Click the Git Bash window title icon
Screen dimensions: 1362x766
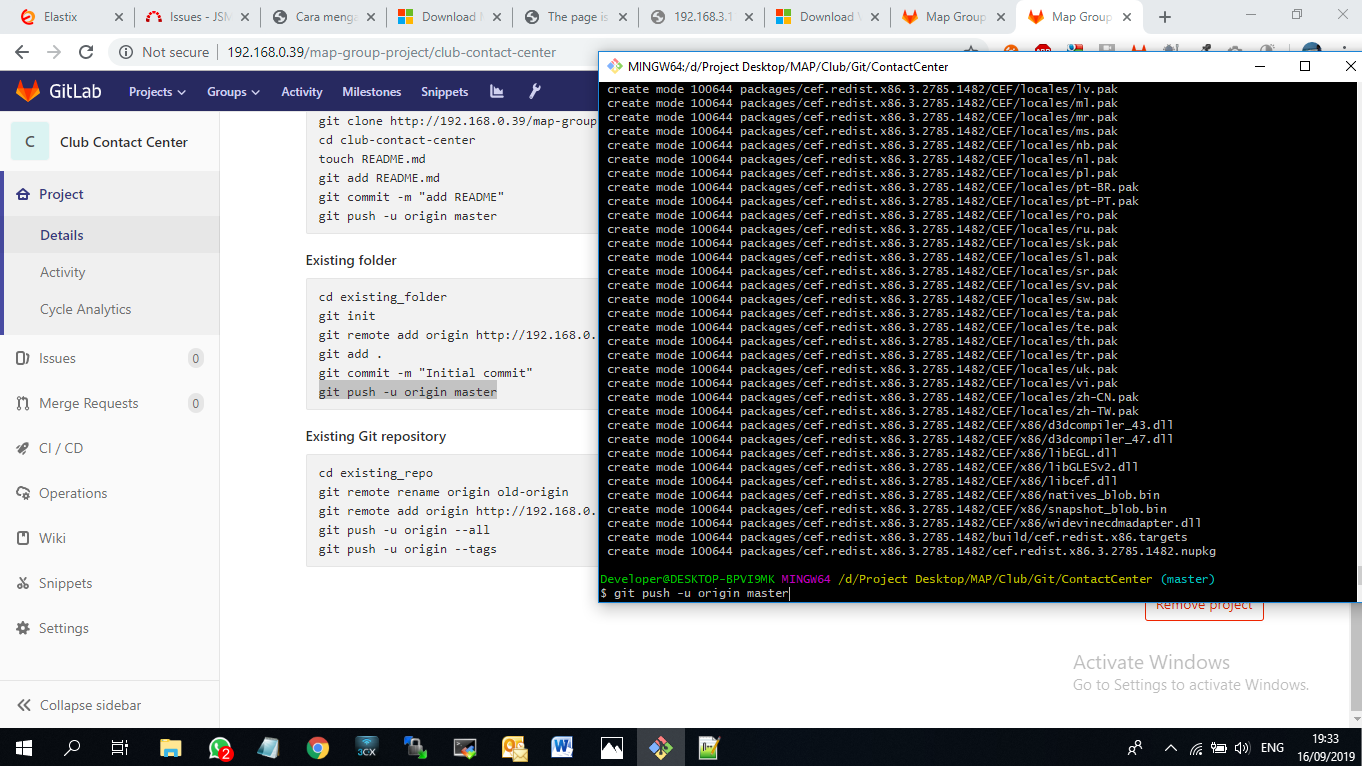point(613,66)
